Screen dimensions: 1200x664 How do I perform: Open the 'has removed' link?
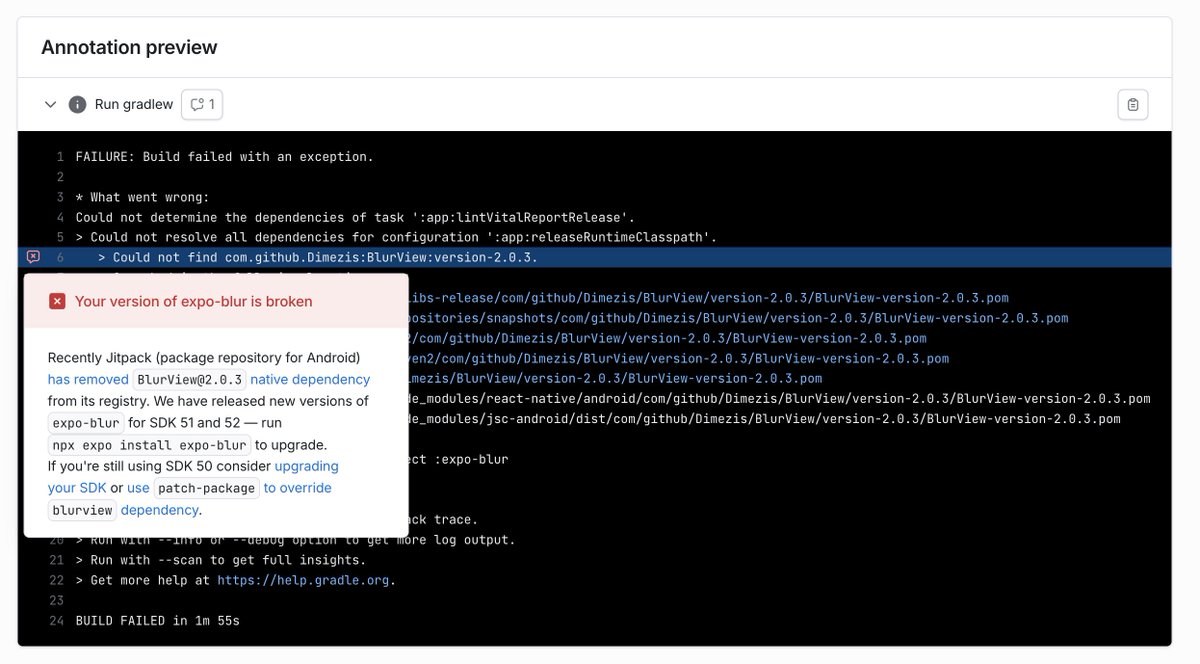(x=87, y=379)
